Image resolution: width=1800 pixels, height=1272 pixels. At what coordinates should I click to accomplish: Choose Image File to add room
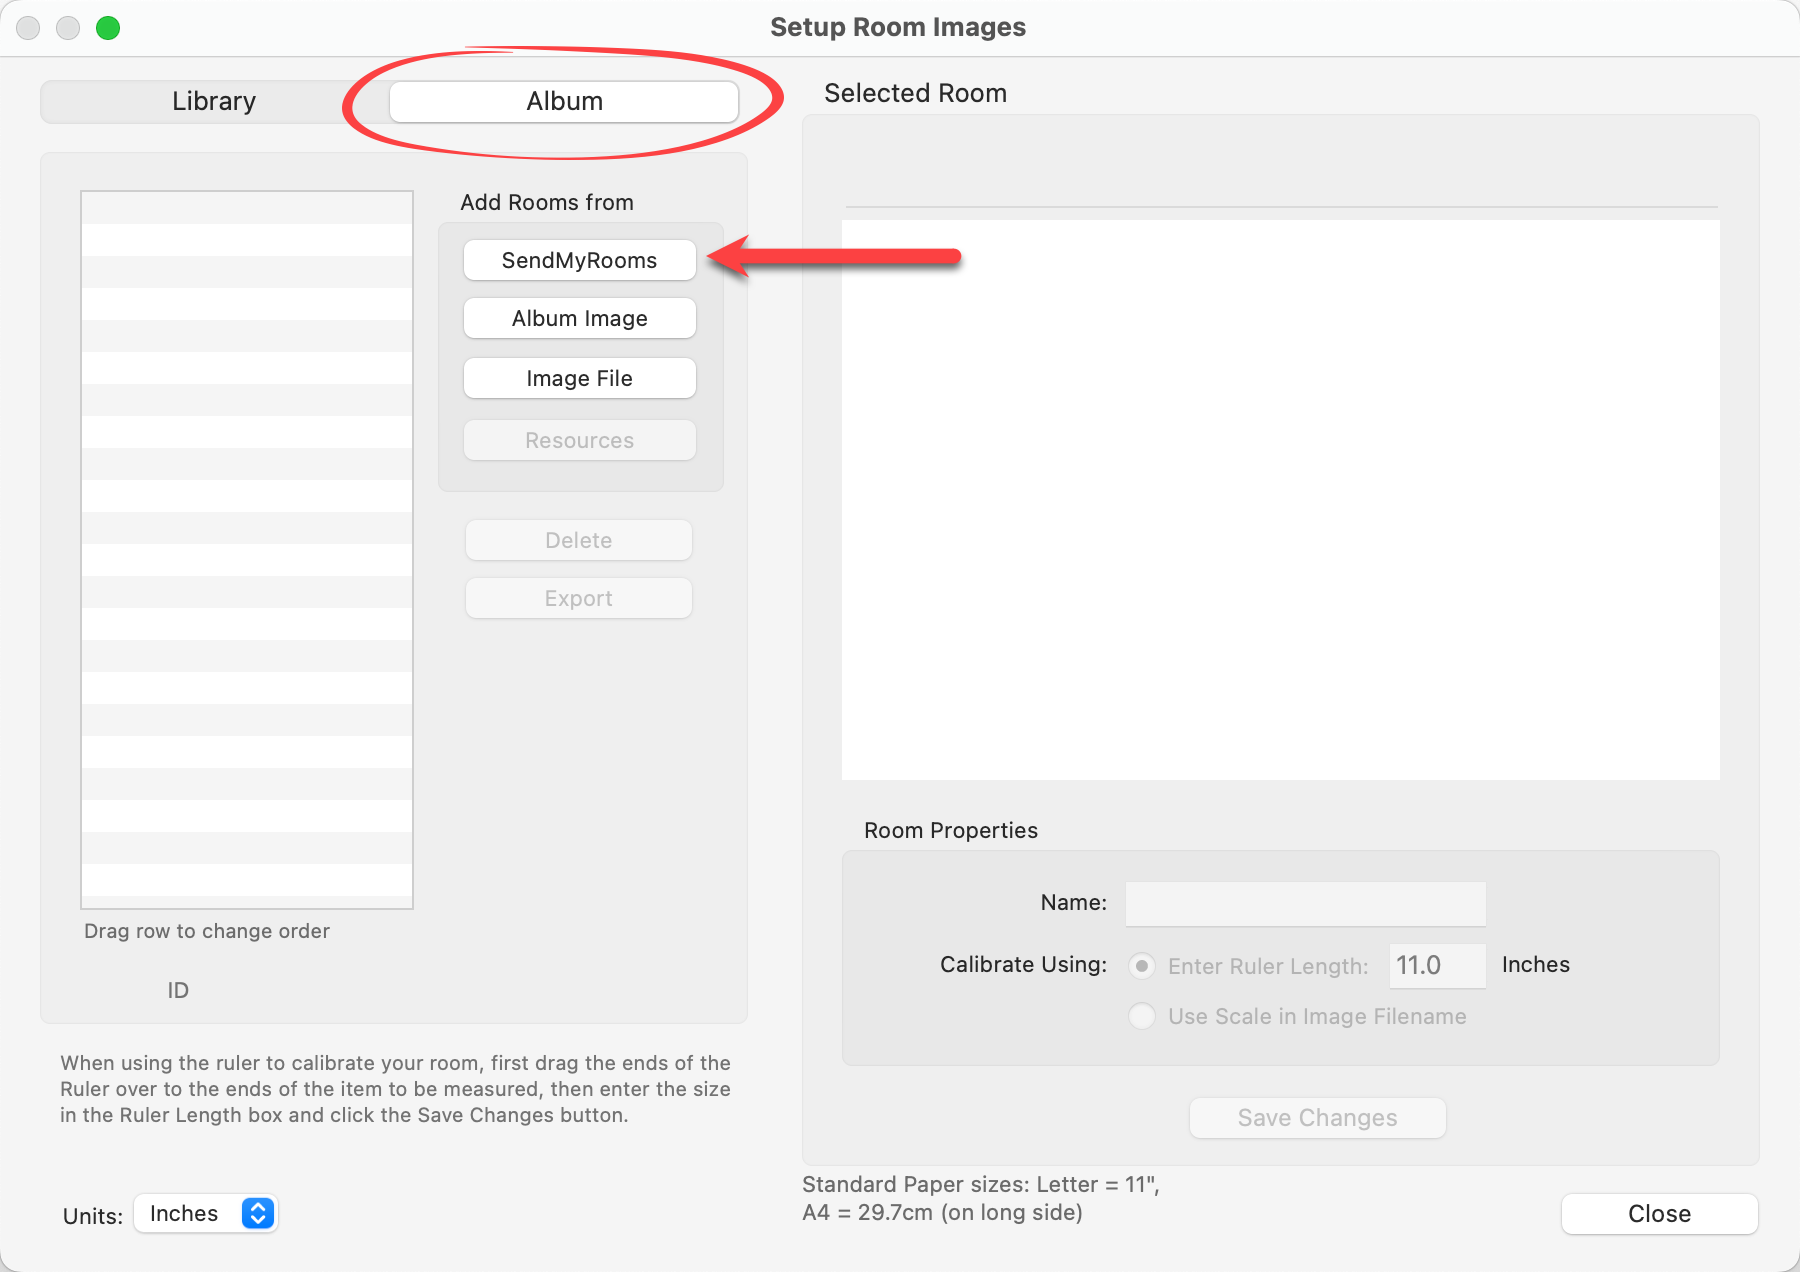tap(579, 379)
